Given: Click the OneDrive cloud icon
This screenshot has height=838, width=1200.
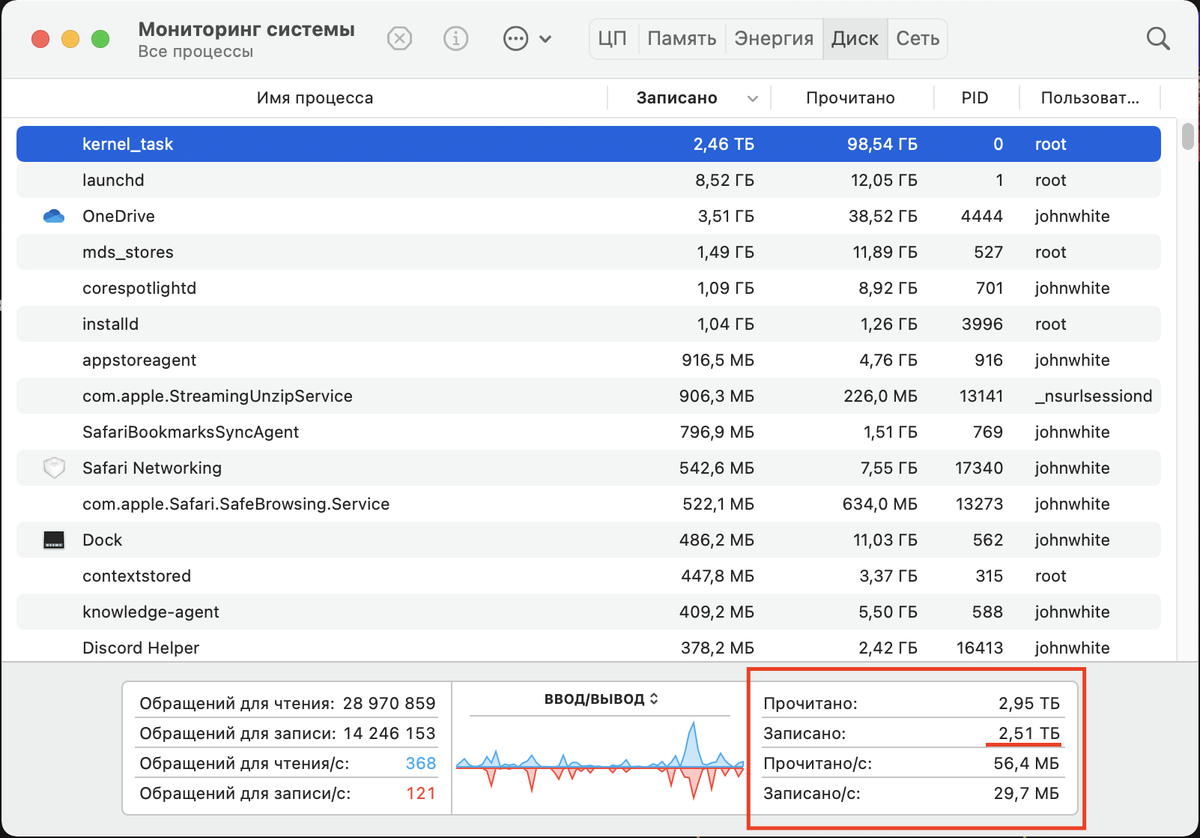Looking at the screenshot, I should click(54, 216).
